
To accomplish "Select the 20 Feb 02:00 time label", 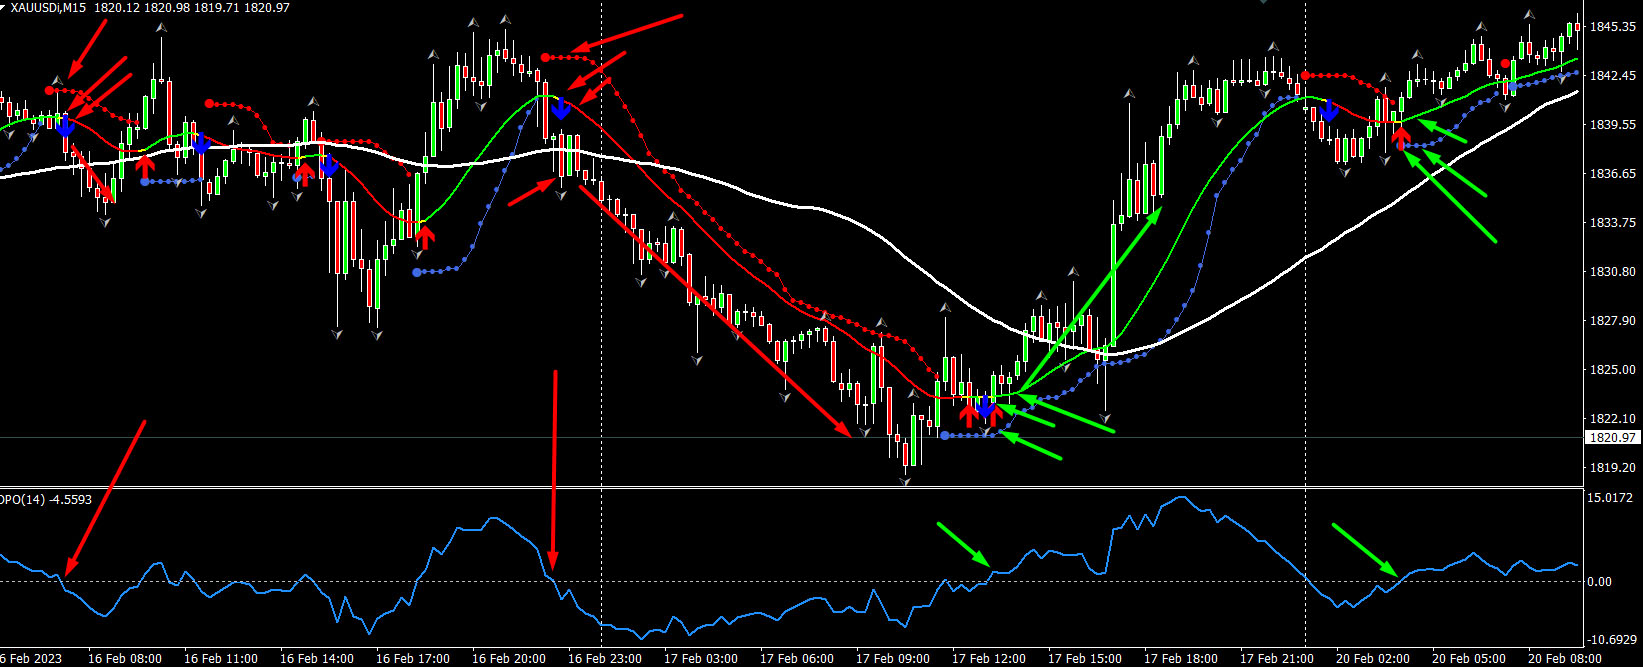I will [x=1373, y=659].
